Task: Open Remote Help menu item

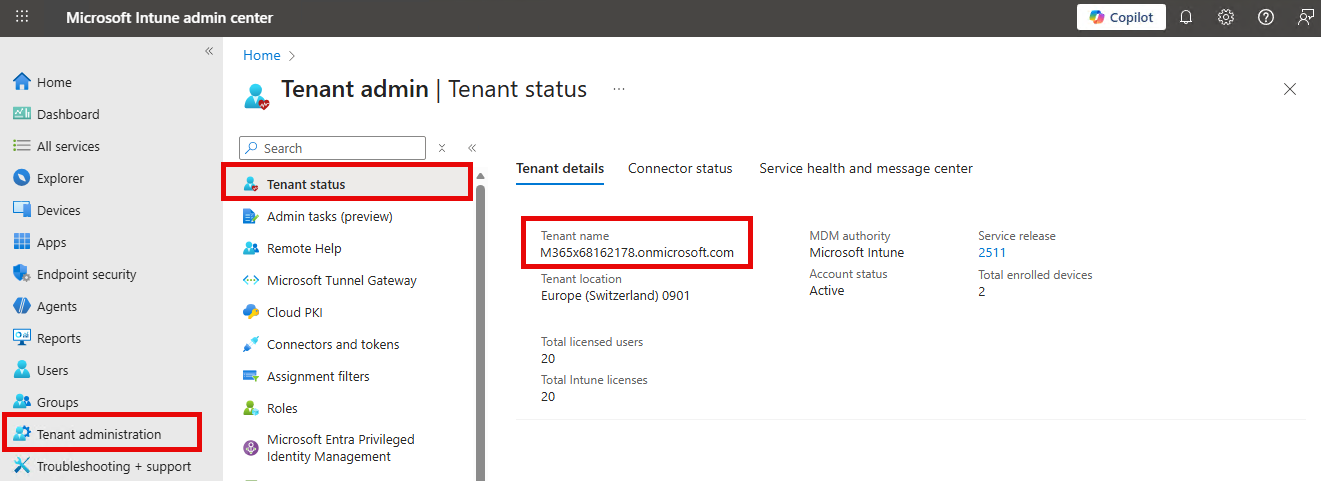Action: coord(304,248)
